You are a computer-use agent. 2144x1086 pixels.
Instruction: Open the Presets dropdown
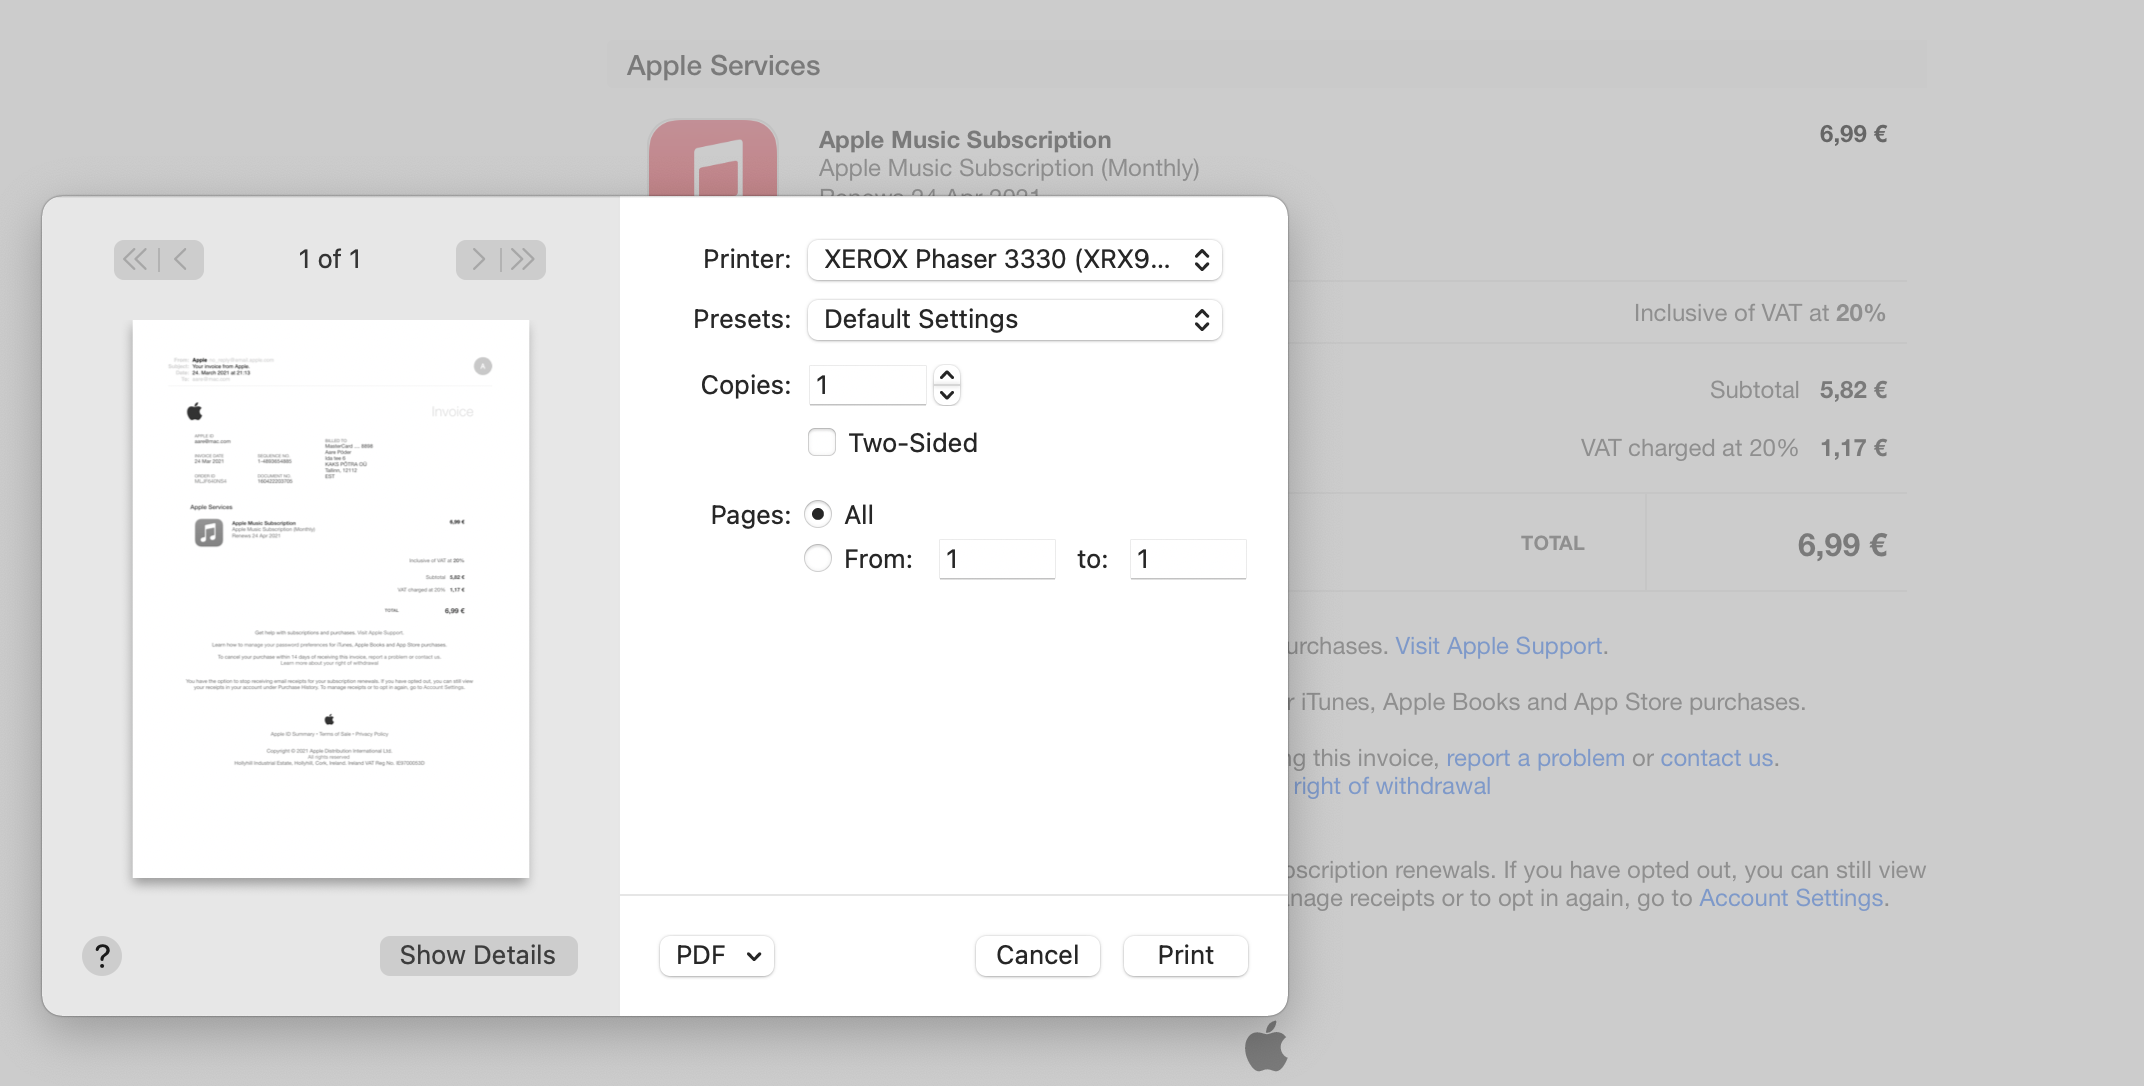1014,319
